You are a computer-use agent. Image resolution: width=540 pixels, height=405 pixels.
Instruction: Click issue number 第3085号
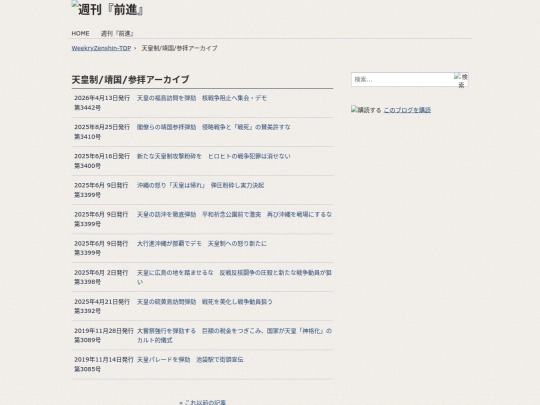click(87, 369)
